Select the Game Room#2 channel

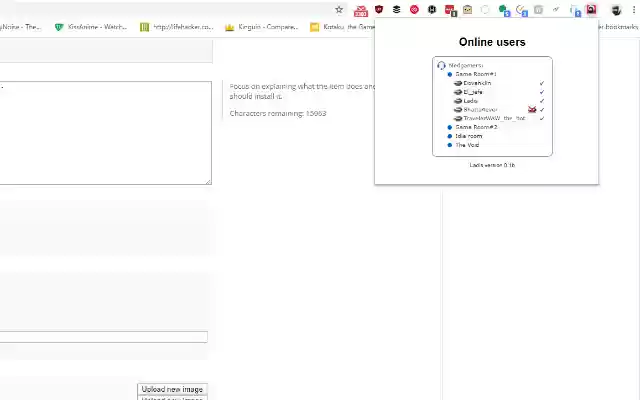pos(476,127)
